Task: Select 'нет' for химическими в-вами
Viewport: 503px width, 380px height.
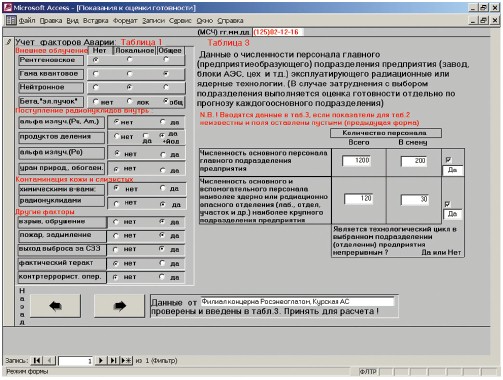Action: [116, 188]
